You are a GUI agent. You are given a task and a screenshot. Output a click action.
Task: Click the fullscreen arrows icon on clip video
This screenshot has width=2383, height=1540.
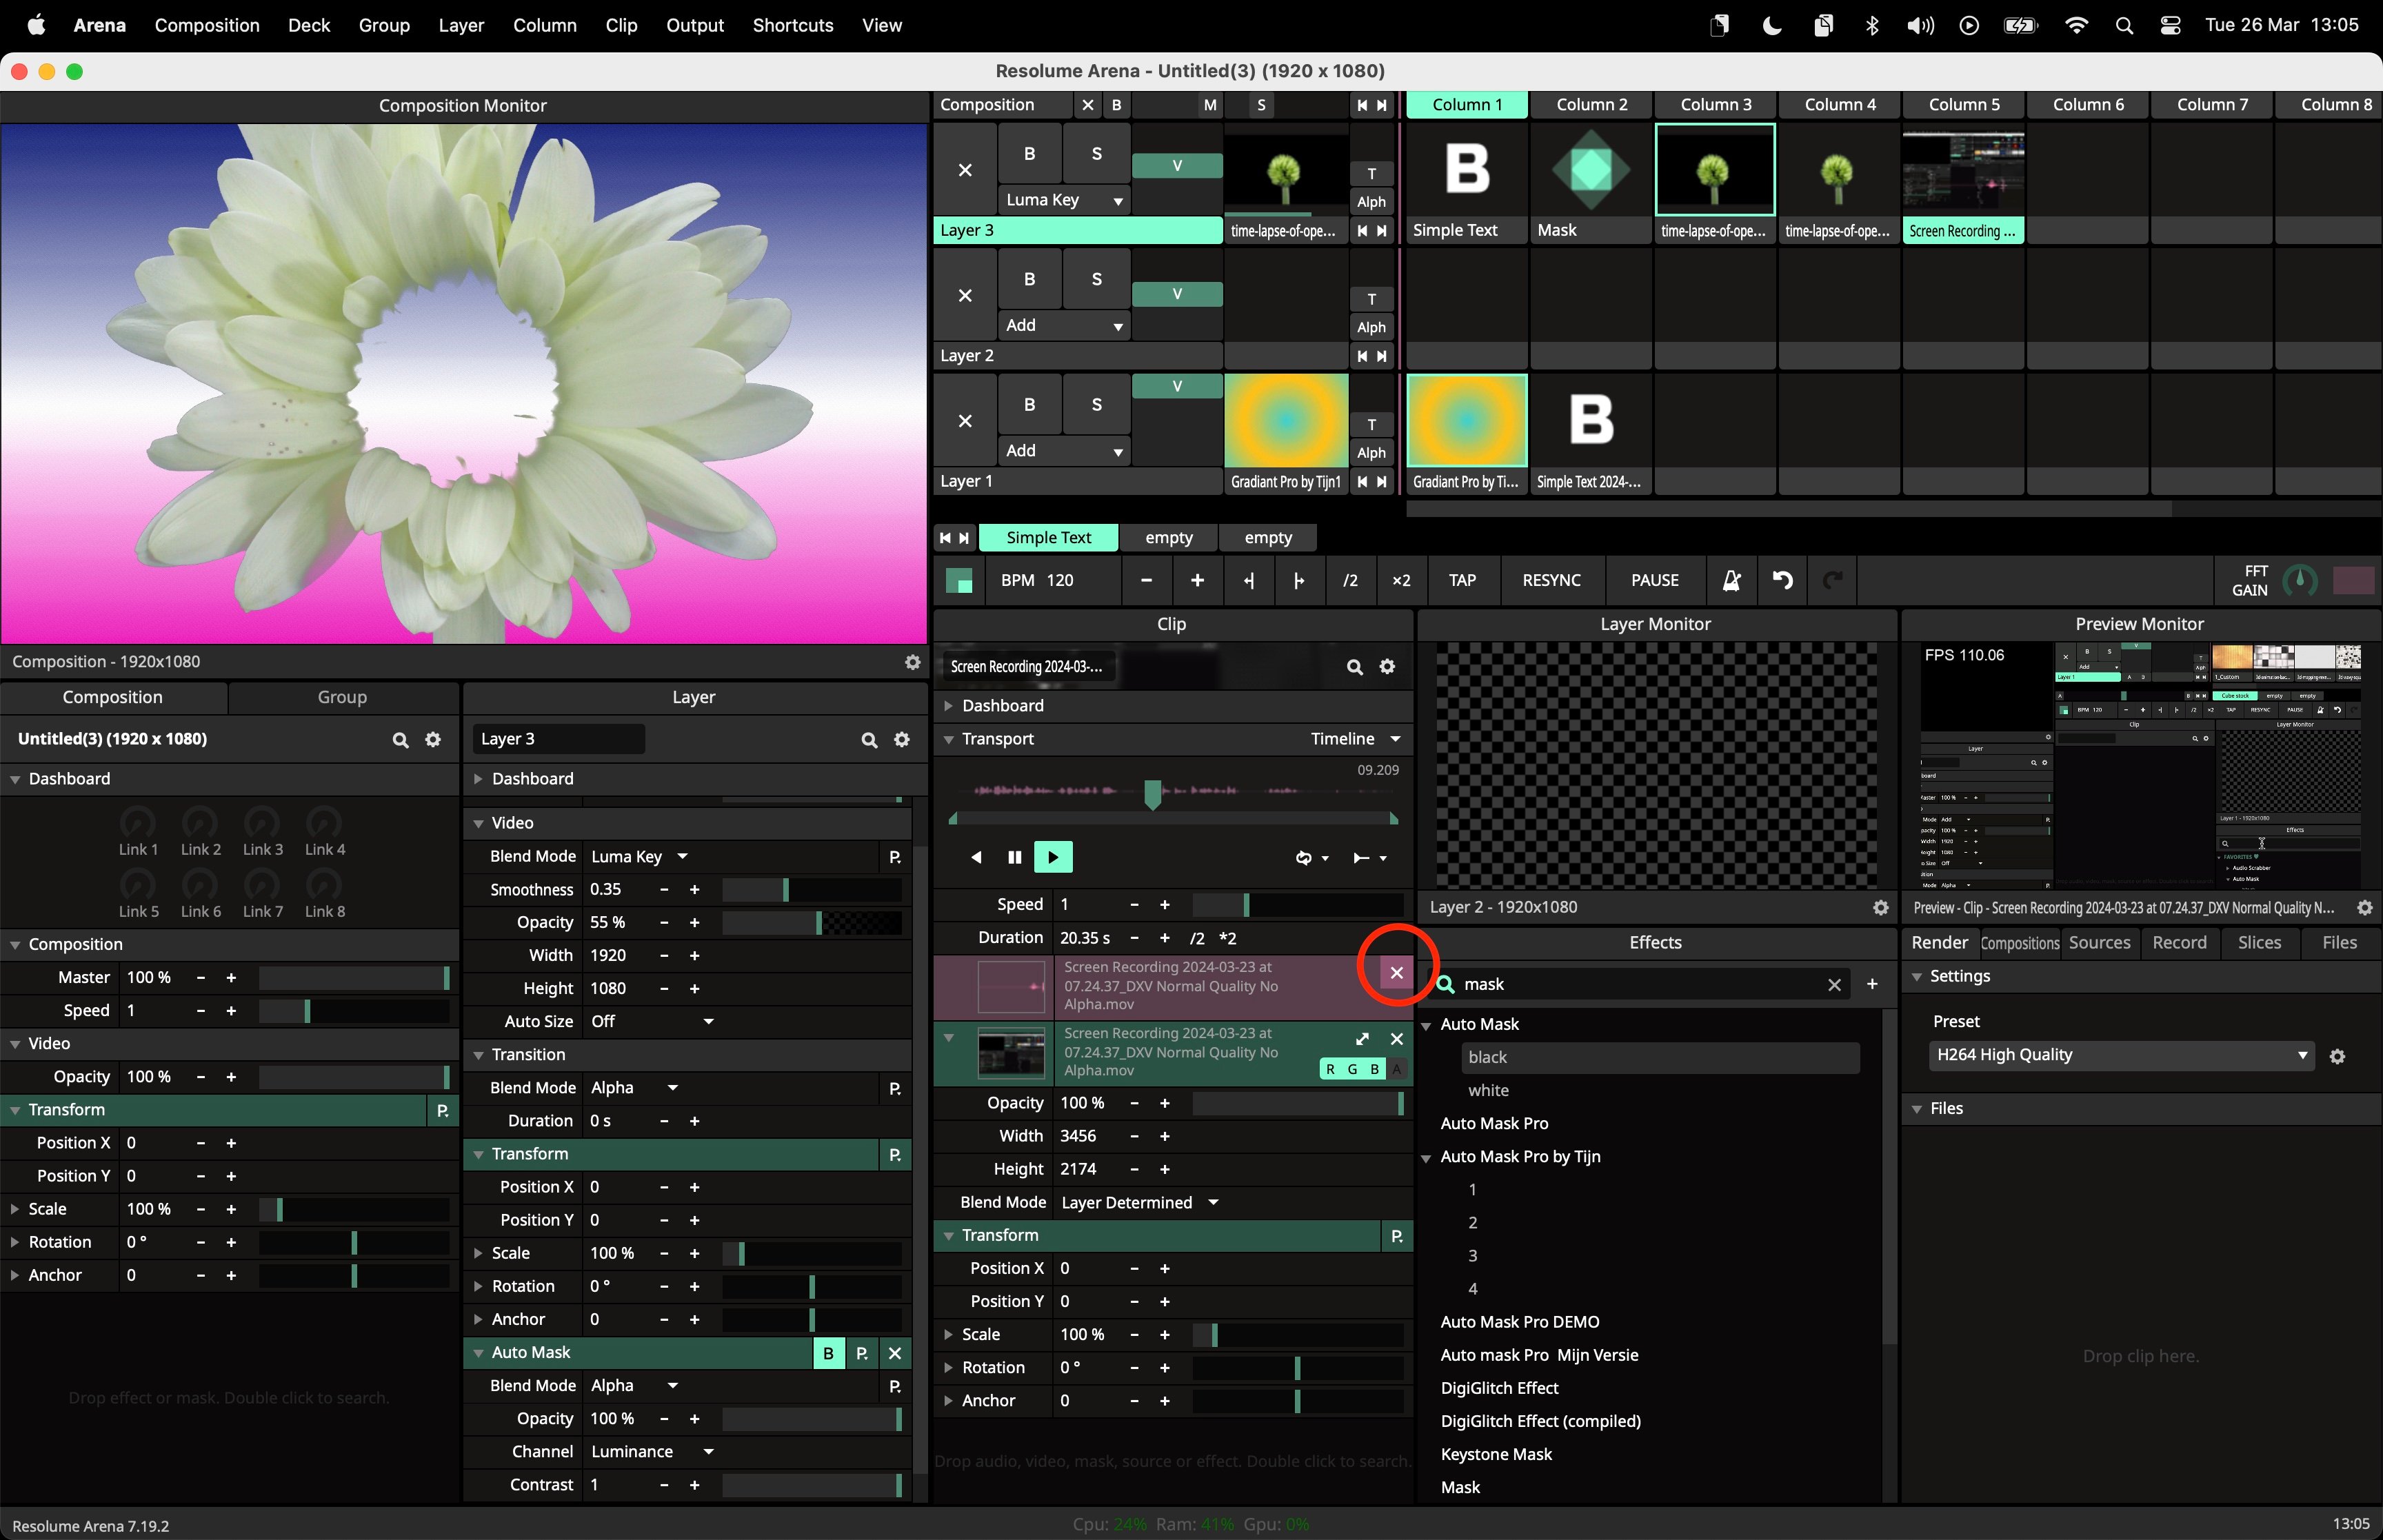click(1362, 1039)
